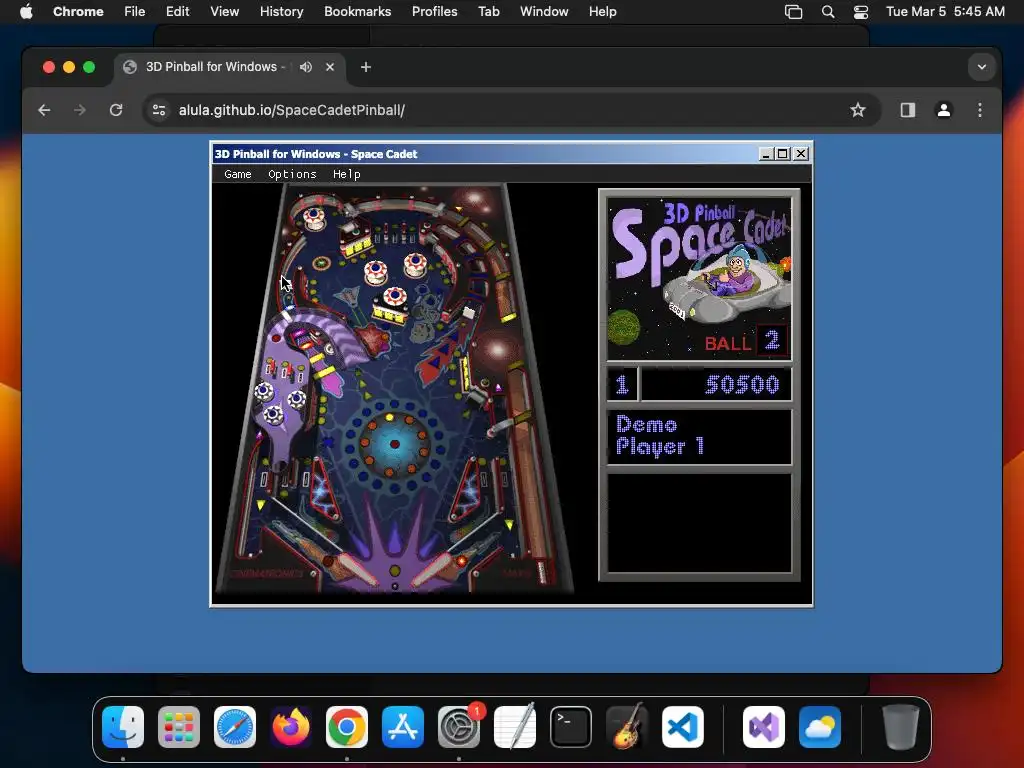Viewport: 1024px width, 768px height.
Task: Open the Options menu in pinball window
Action: (292, 174)
